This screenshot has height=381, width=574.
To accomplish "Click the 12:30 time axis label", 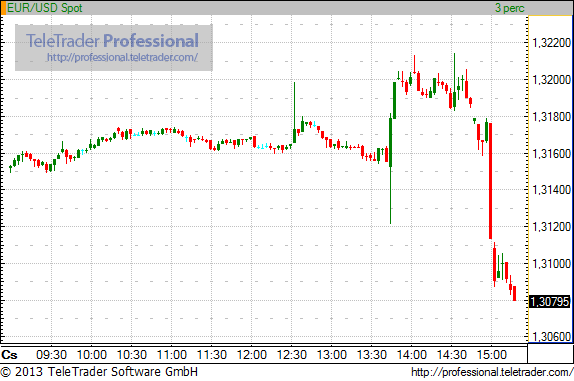I will point(291,355).
